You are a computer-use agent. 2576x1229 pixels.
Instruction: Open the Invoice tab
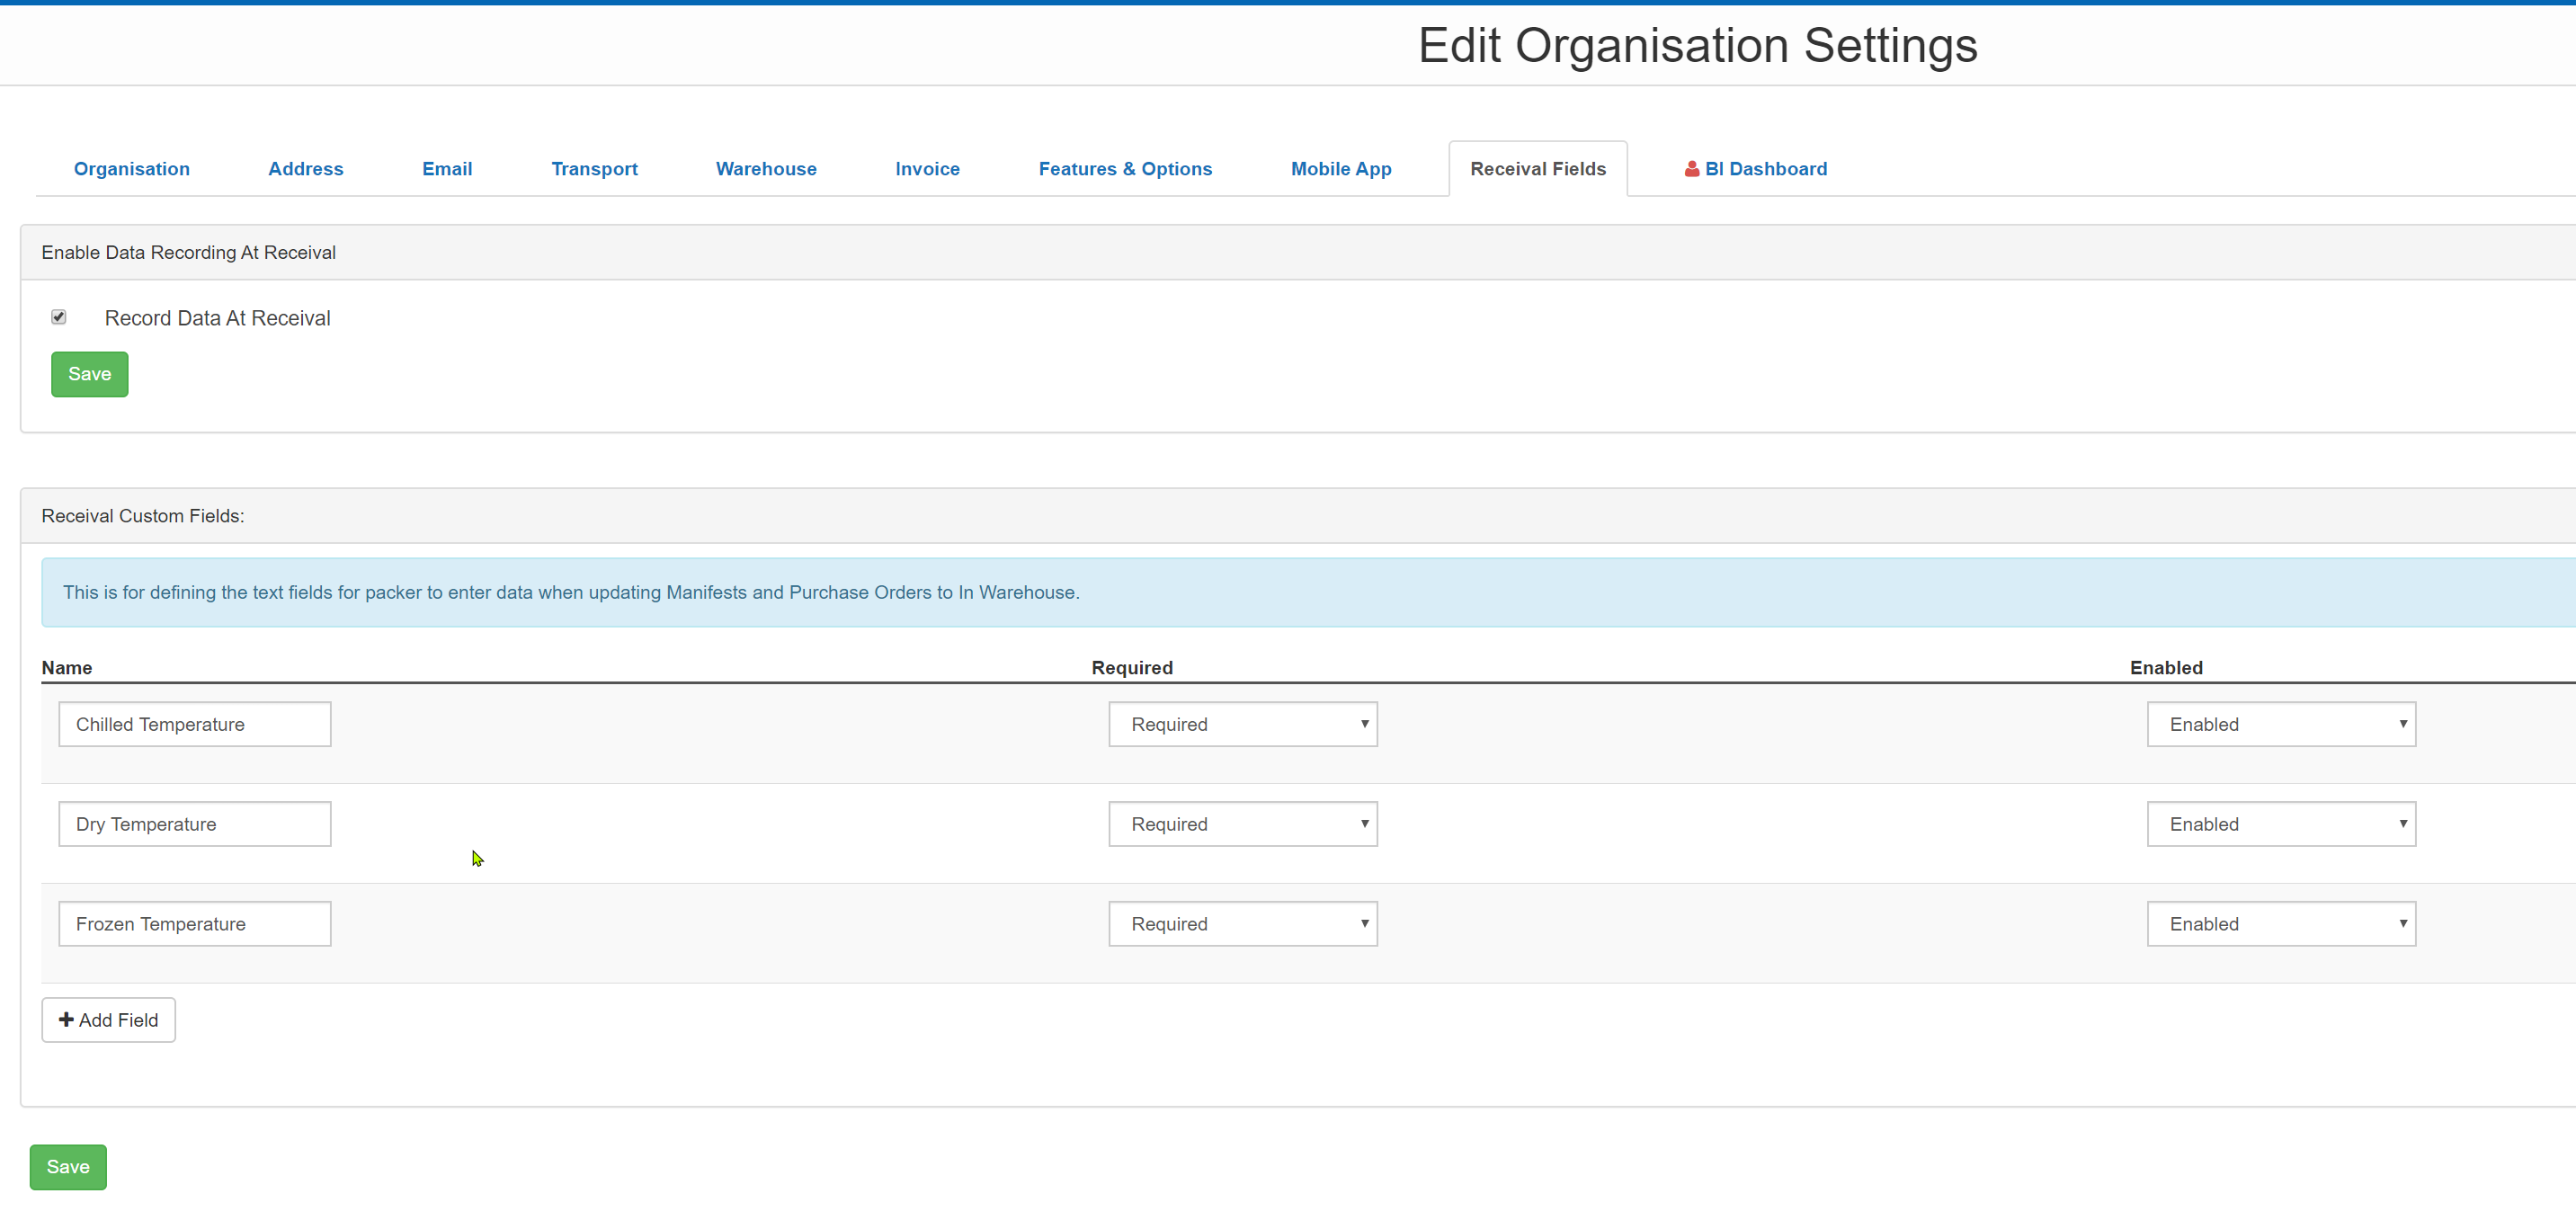927,169
